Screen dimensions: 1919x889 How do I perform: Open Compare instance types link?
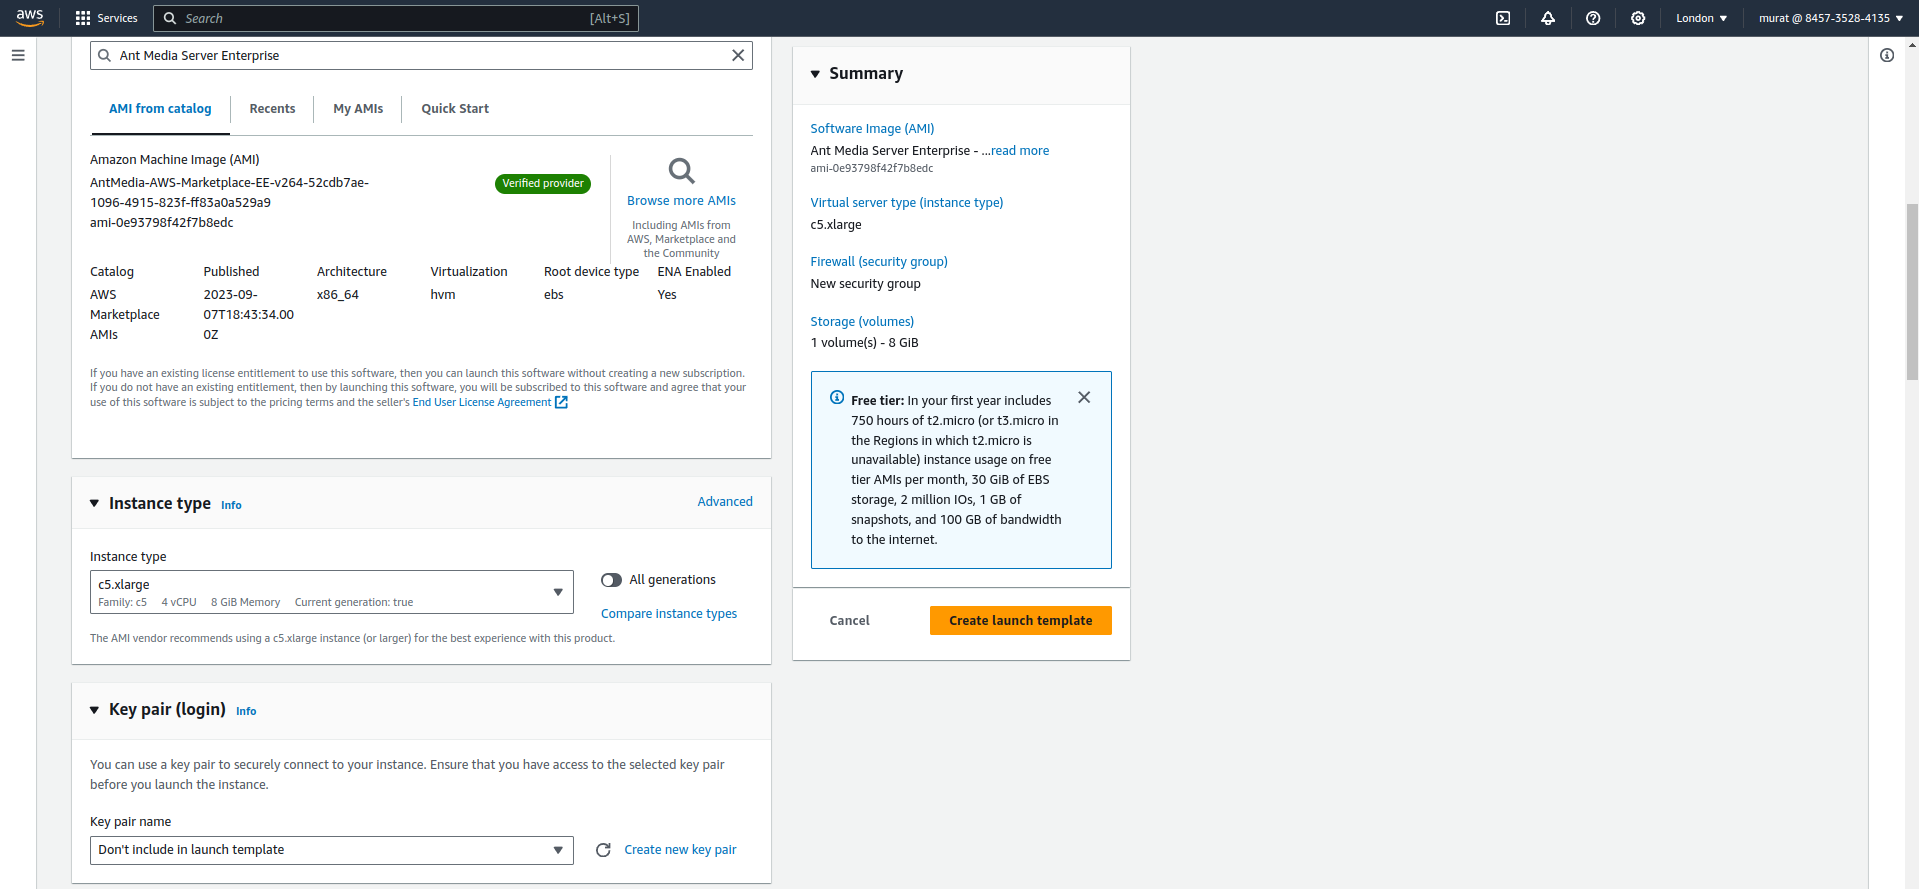669,614
